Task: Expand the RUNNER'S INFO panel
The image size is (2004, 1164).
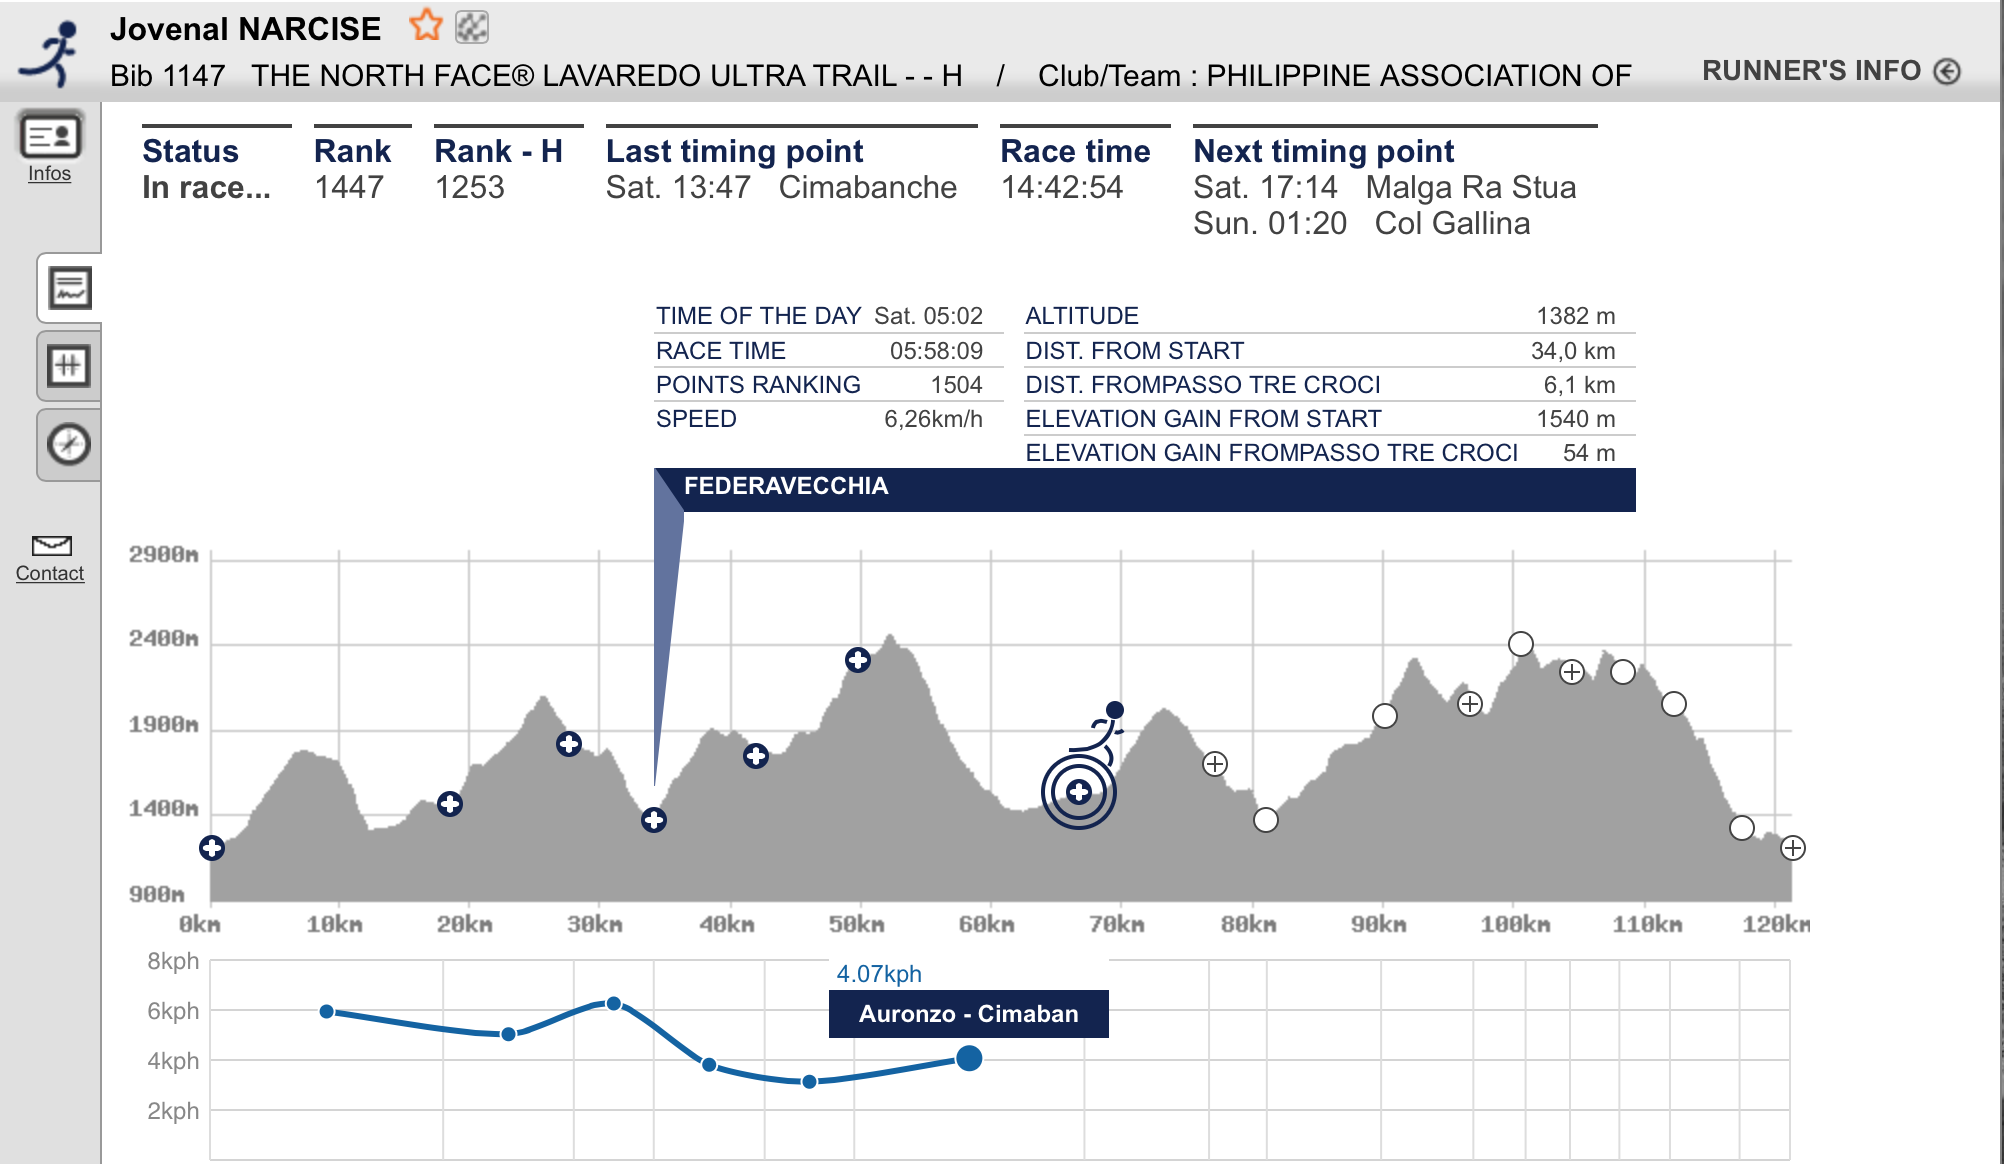Action: pyautogui.click(x=1811, y=71)
